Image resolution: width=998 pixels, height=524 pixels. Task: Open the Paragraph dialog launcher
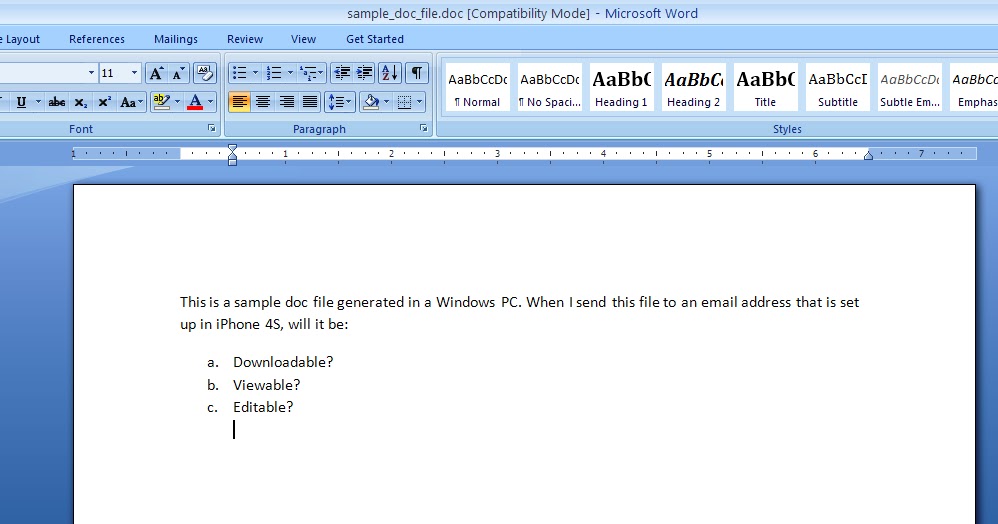click(x=423, y=129)
